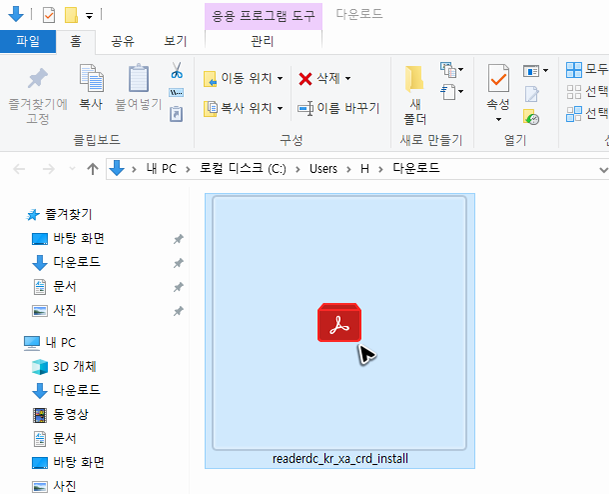This screenshot has width=609, height=494.
Task: Select 다운로드 under Quick access
Action: (x=77, y=262)
